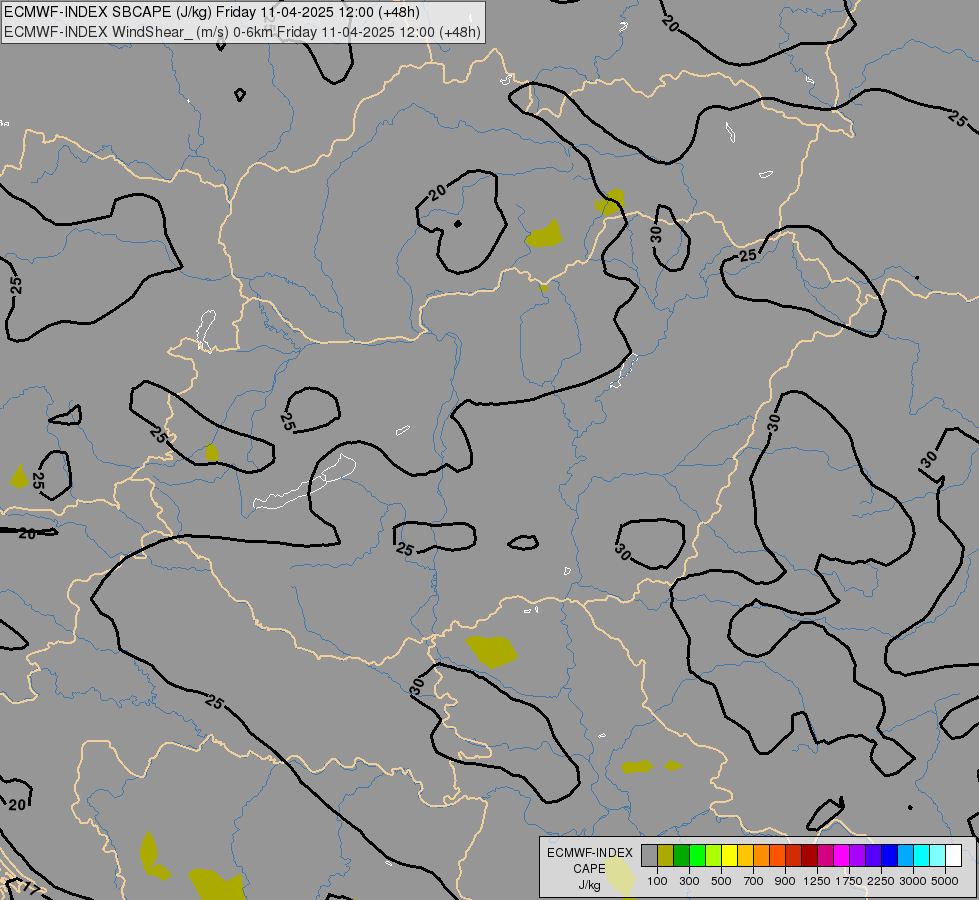The width and height of the screenshot is (979, 900).
Task: Click the white swatch at the legend end
Action: (x=953, y=855)
